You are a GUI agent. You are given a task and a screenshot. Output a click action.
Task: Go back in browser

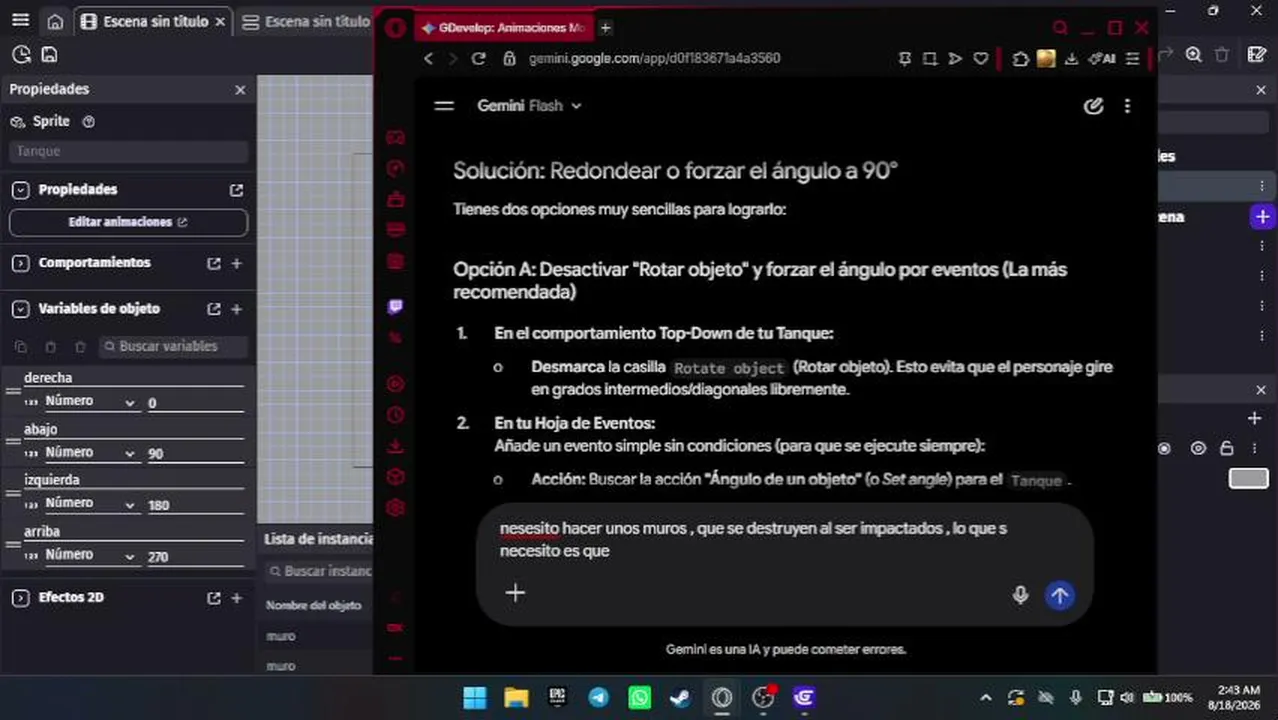(428, 58)
